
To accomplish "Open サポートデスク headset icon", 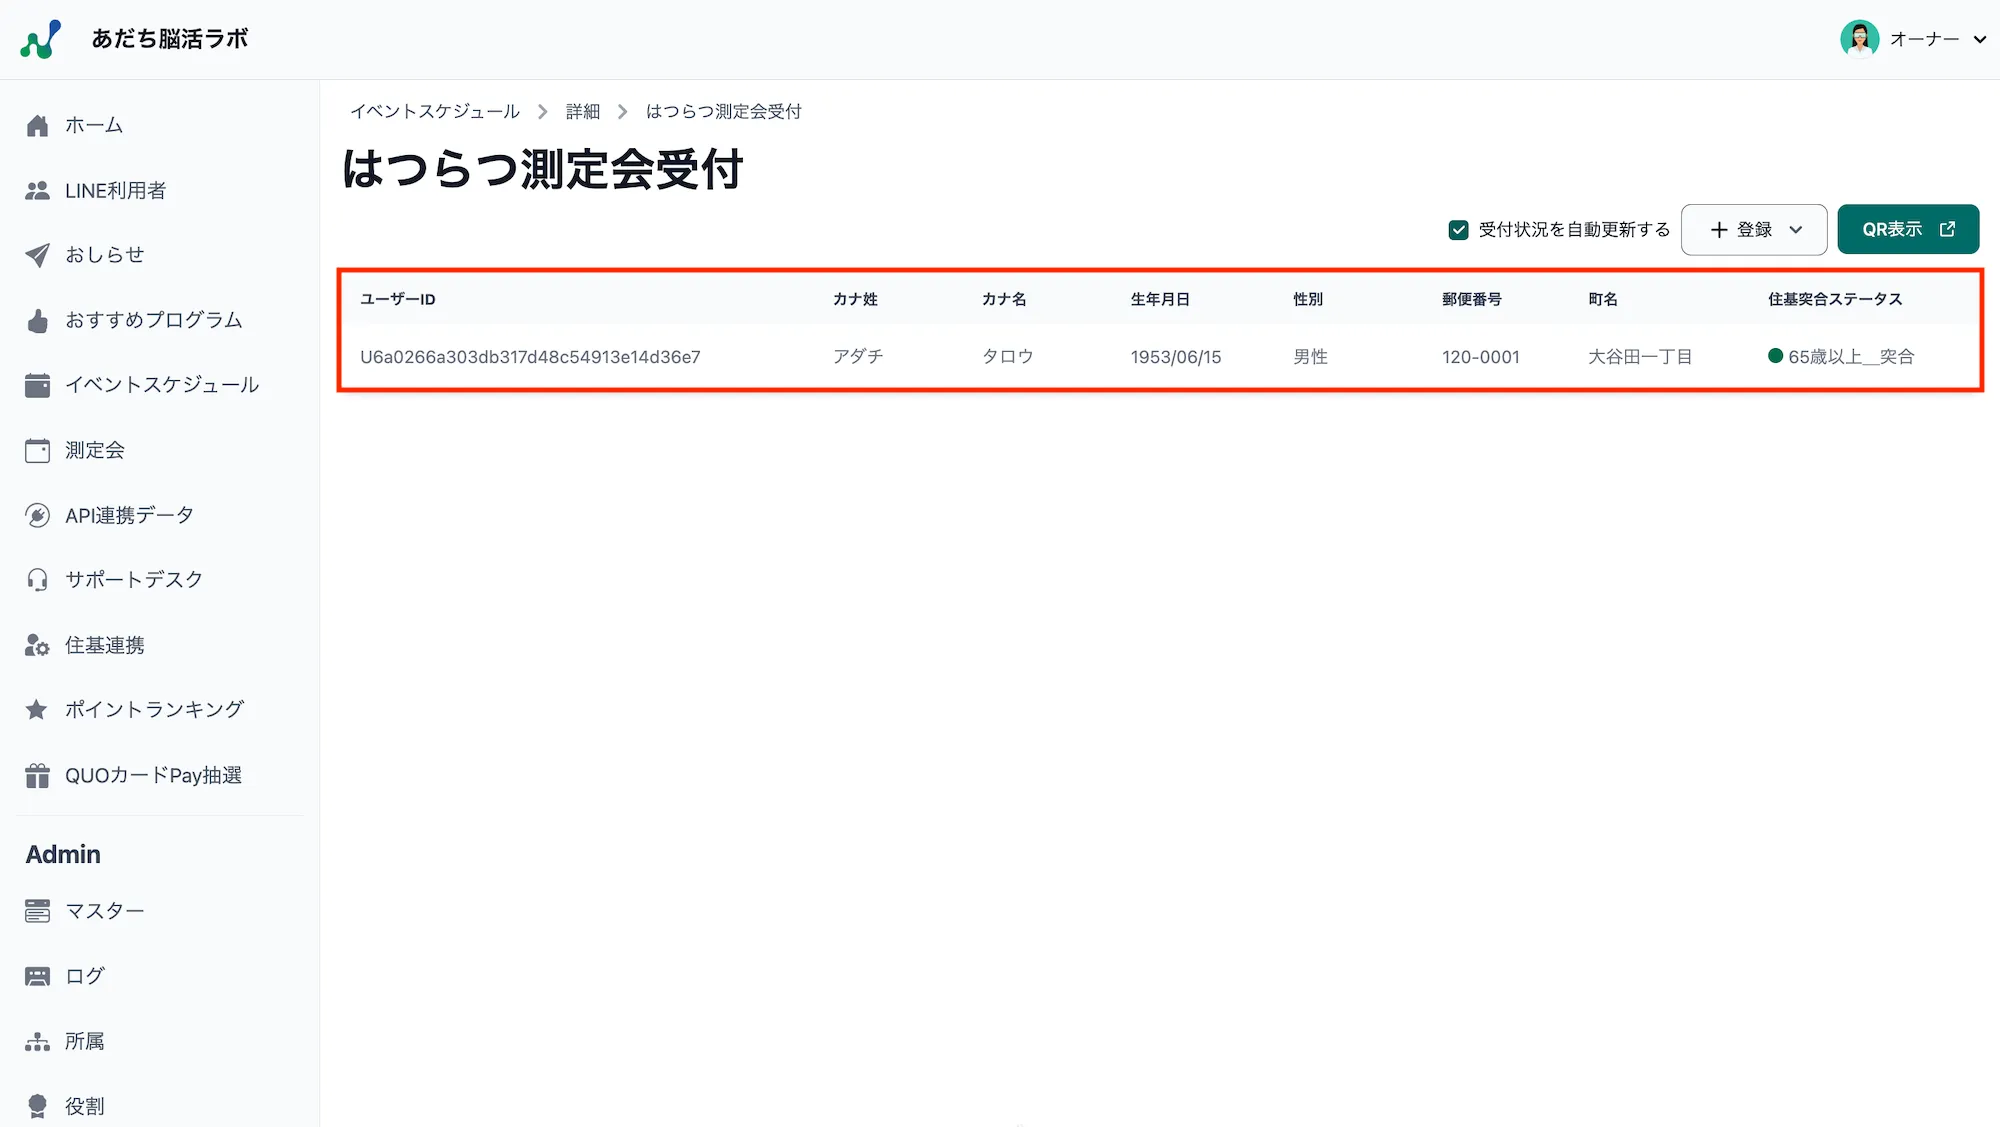I will coord(37,579).
